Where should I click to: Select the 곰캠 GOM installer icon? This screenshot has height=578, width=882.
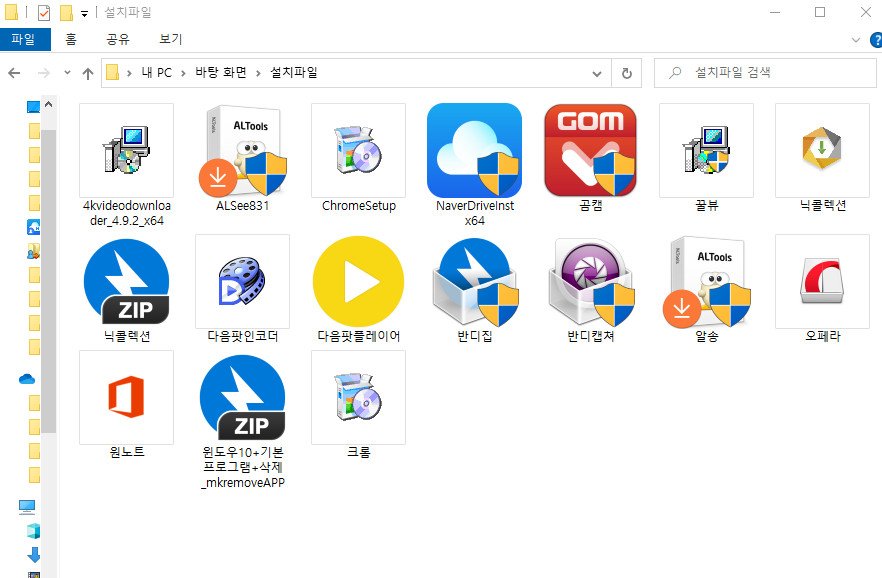(591, 150)
